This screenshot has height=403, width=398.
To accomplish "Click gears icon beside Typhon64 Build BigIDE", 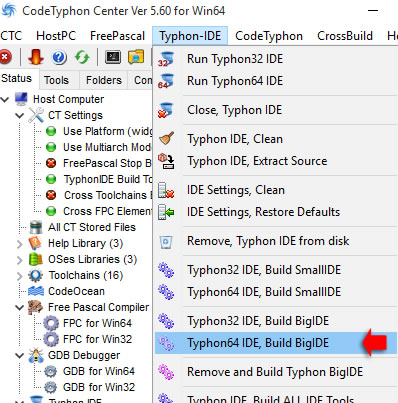I will click(x=166, y=343).
